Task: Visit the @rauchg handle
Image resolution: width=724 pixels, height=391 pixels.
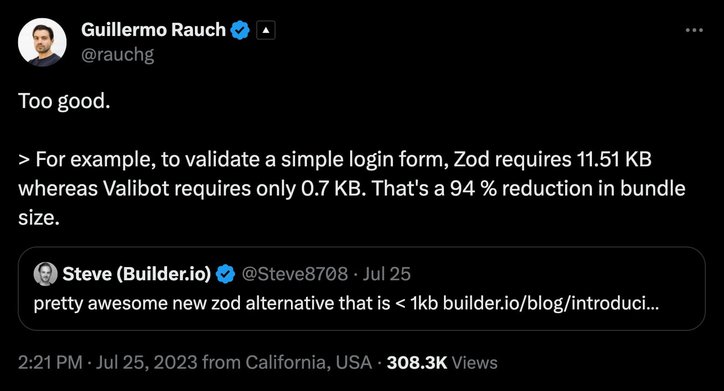Action: [118, 55]
